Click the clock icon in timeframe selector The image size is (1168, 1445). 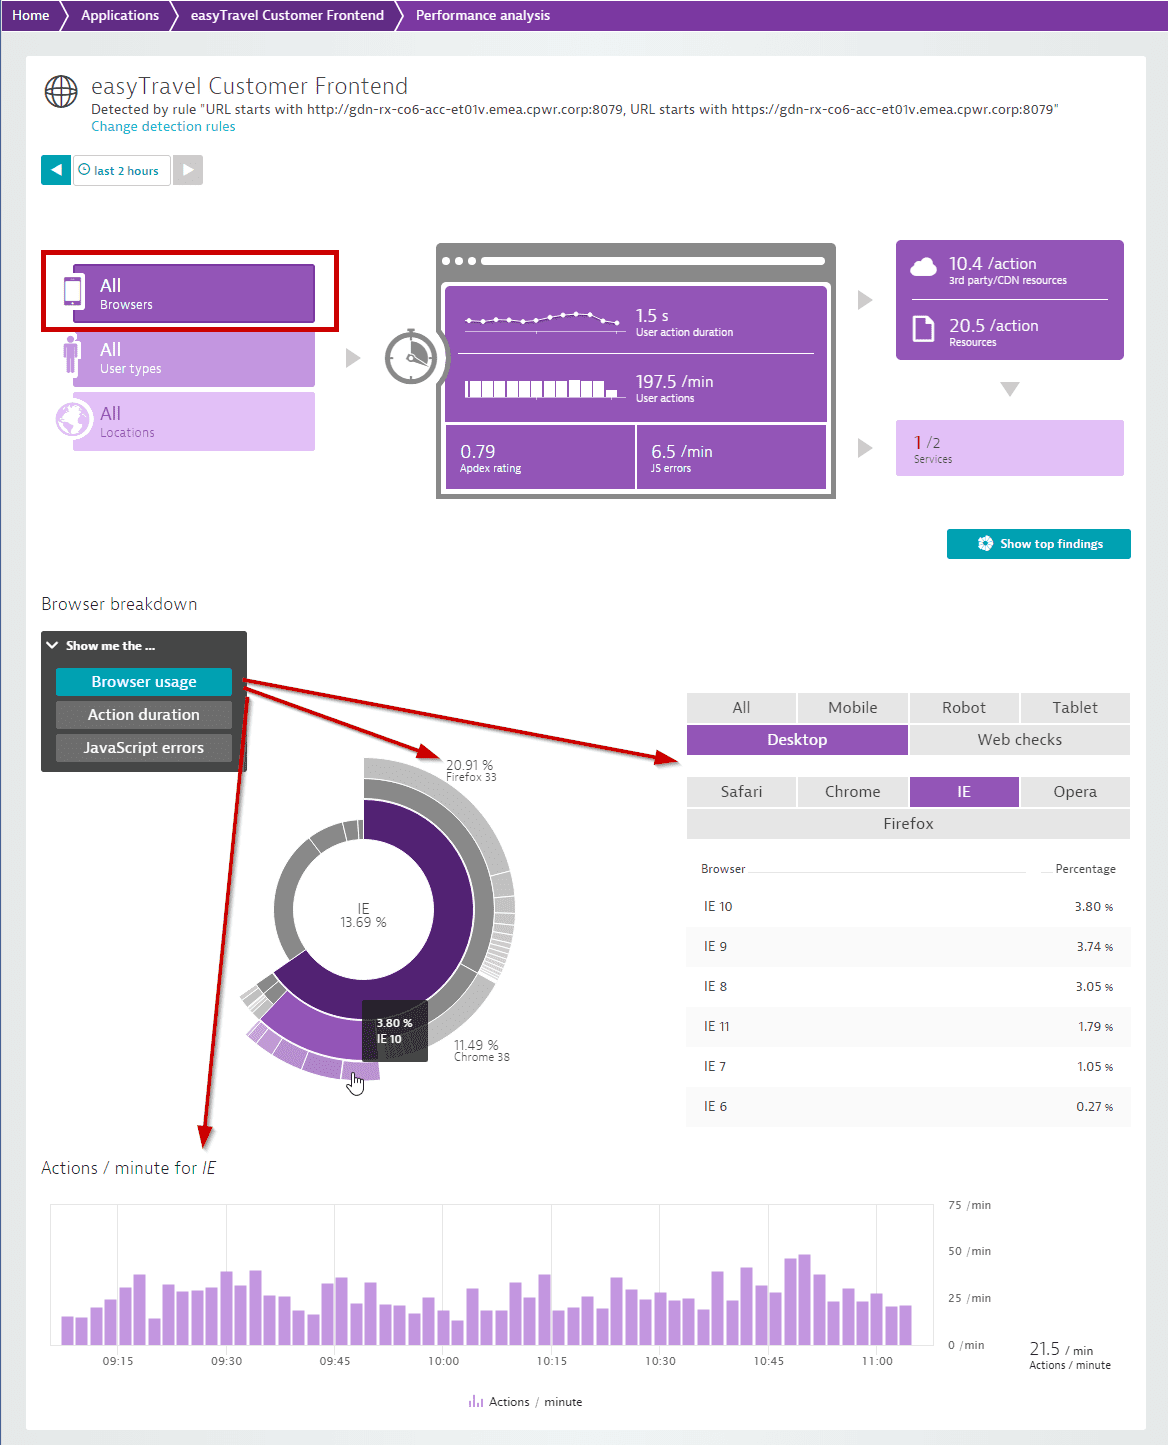[x=84, y=170]
